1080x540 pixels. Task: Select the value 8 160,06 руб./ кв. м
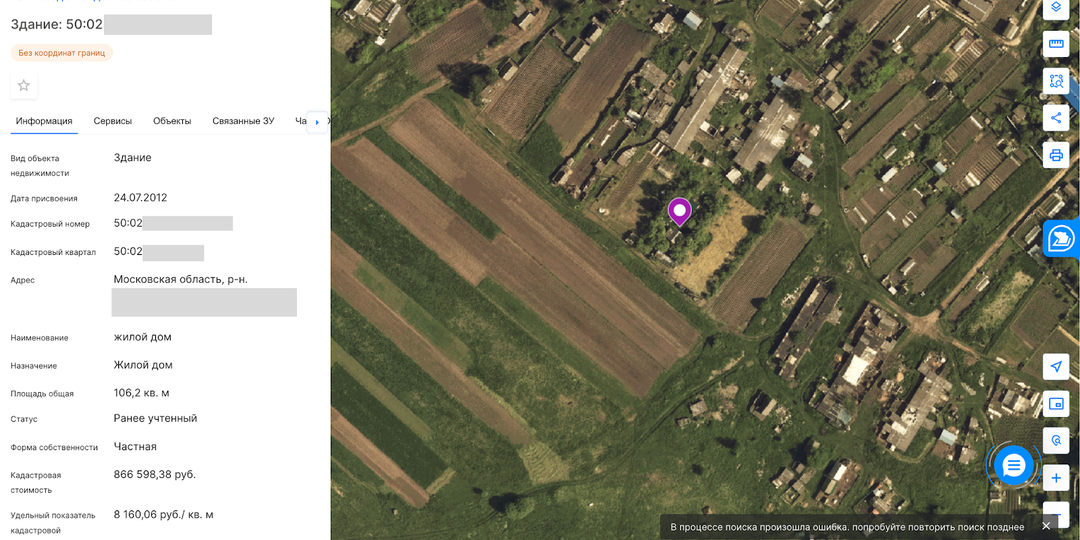pyautogui.click(x=163, y=515)
